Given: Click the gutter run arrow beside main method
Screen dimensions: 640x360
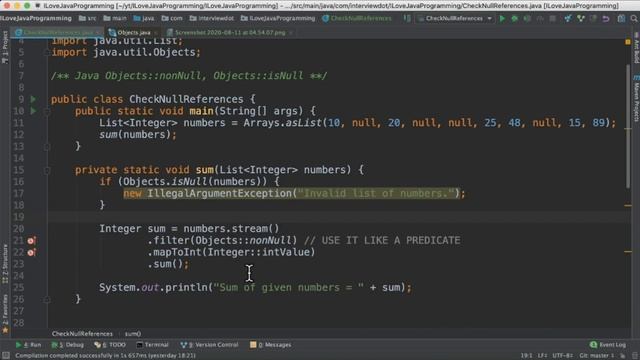Looking at the screenshot, I should pos(33,111).
